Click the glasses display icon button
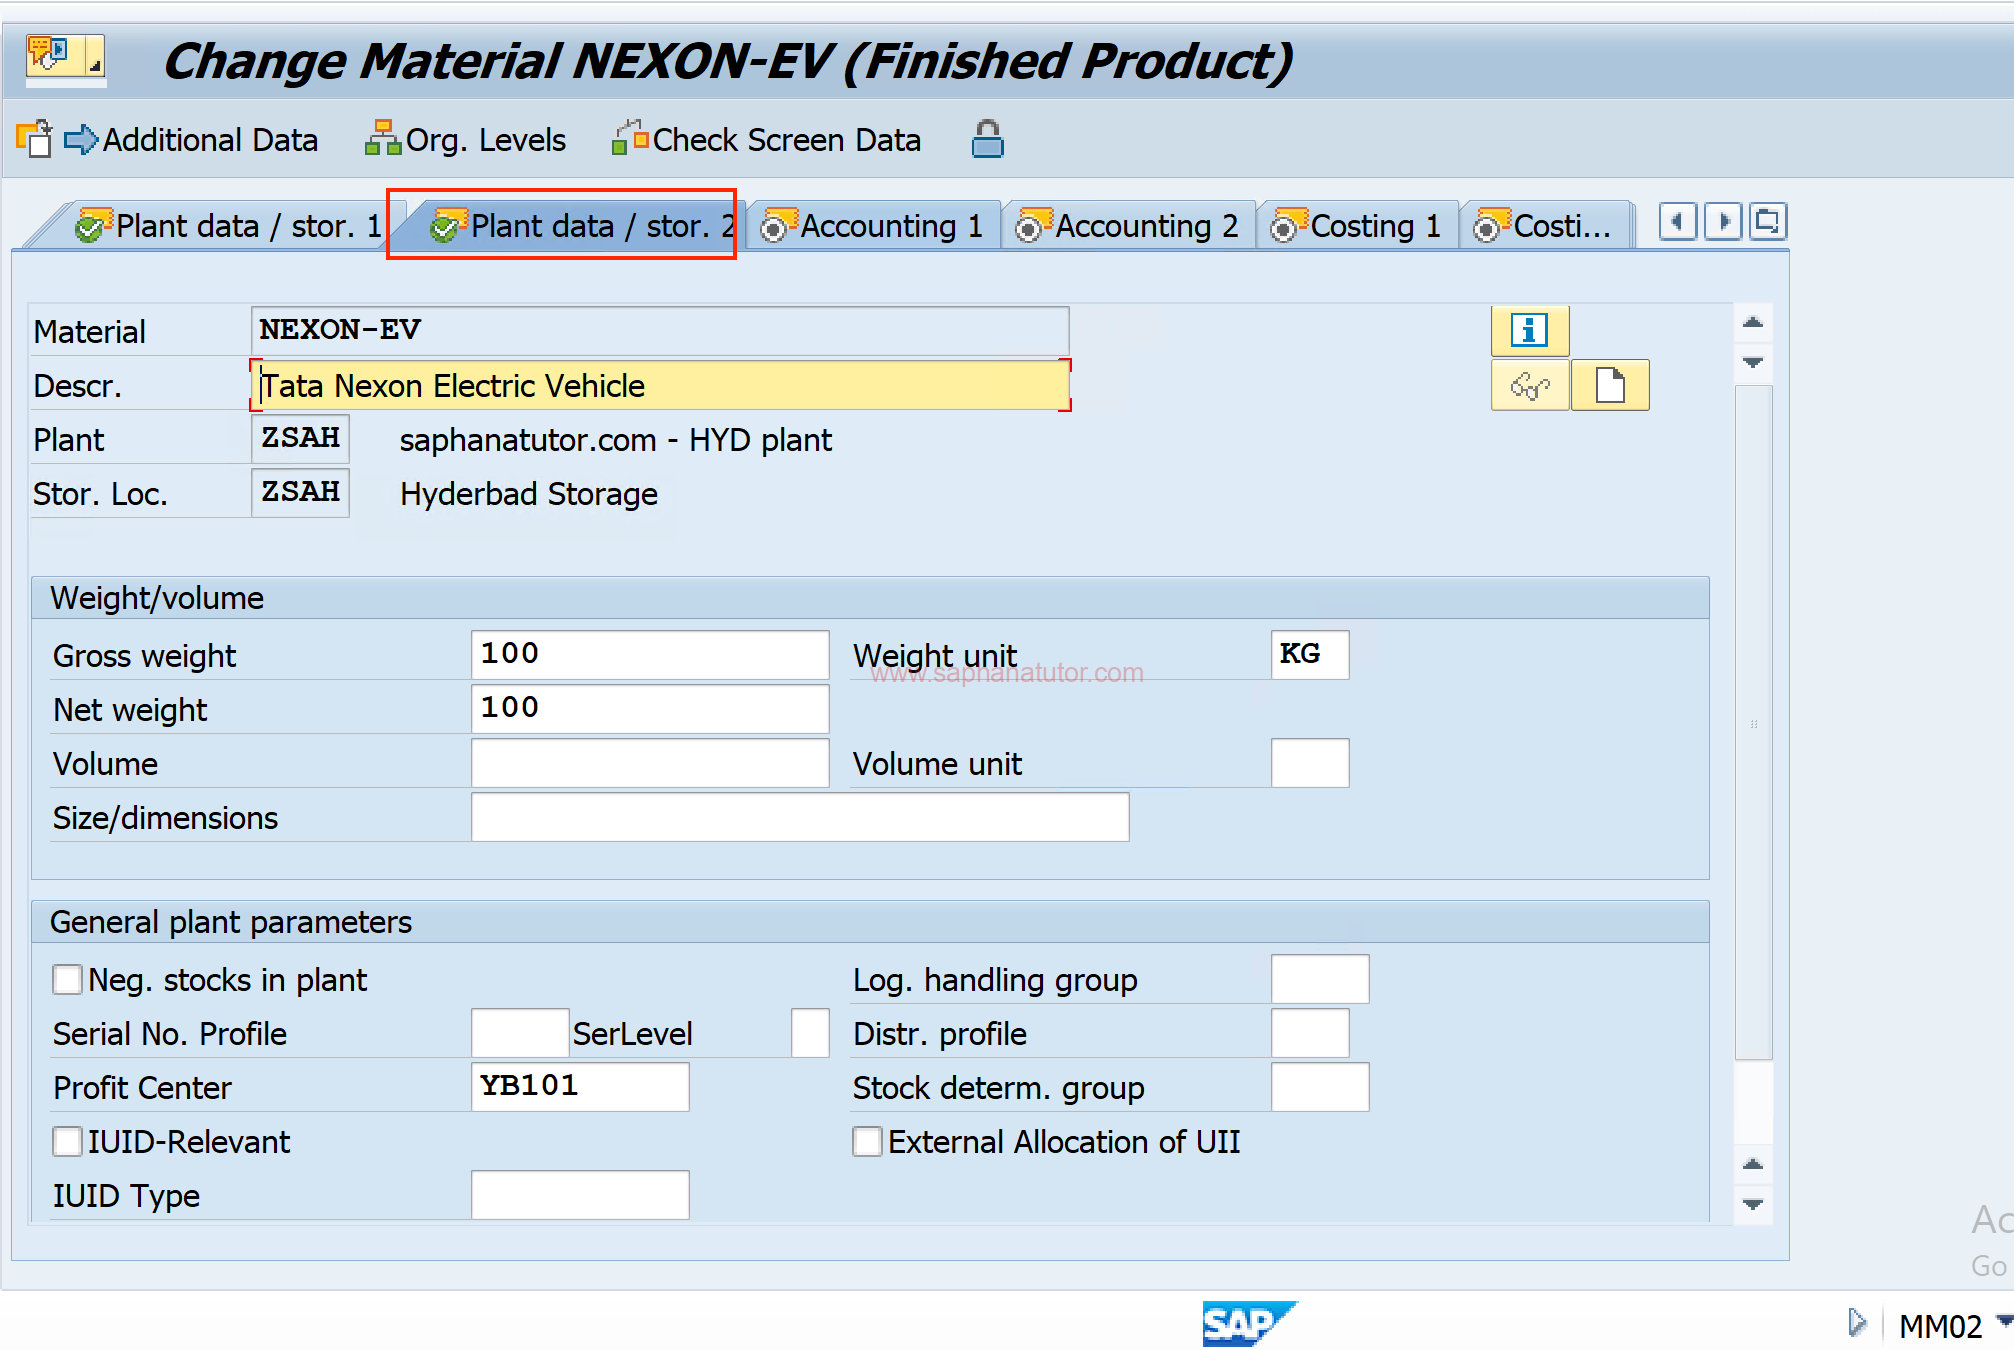2014x1350 pixels. click(1529, 385)
